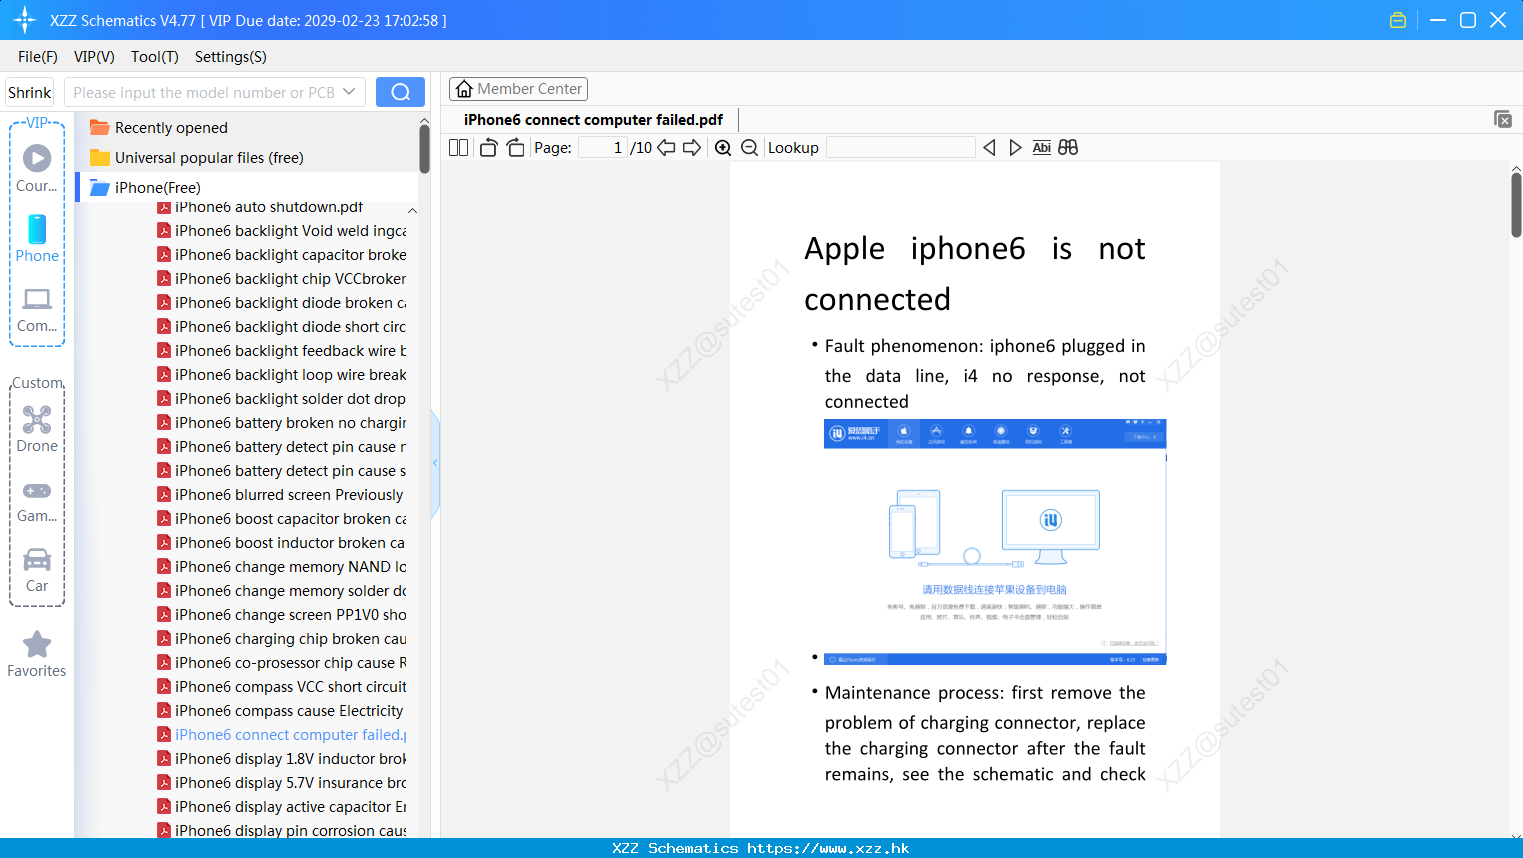This screenshot has height=858, width=1523.
Task: Click the file list scroll-up arrow
Action: (x=412, y=211)
